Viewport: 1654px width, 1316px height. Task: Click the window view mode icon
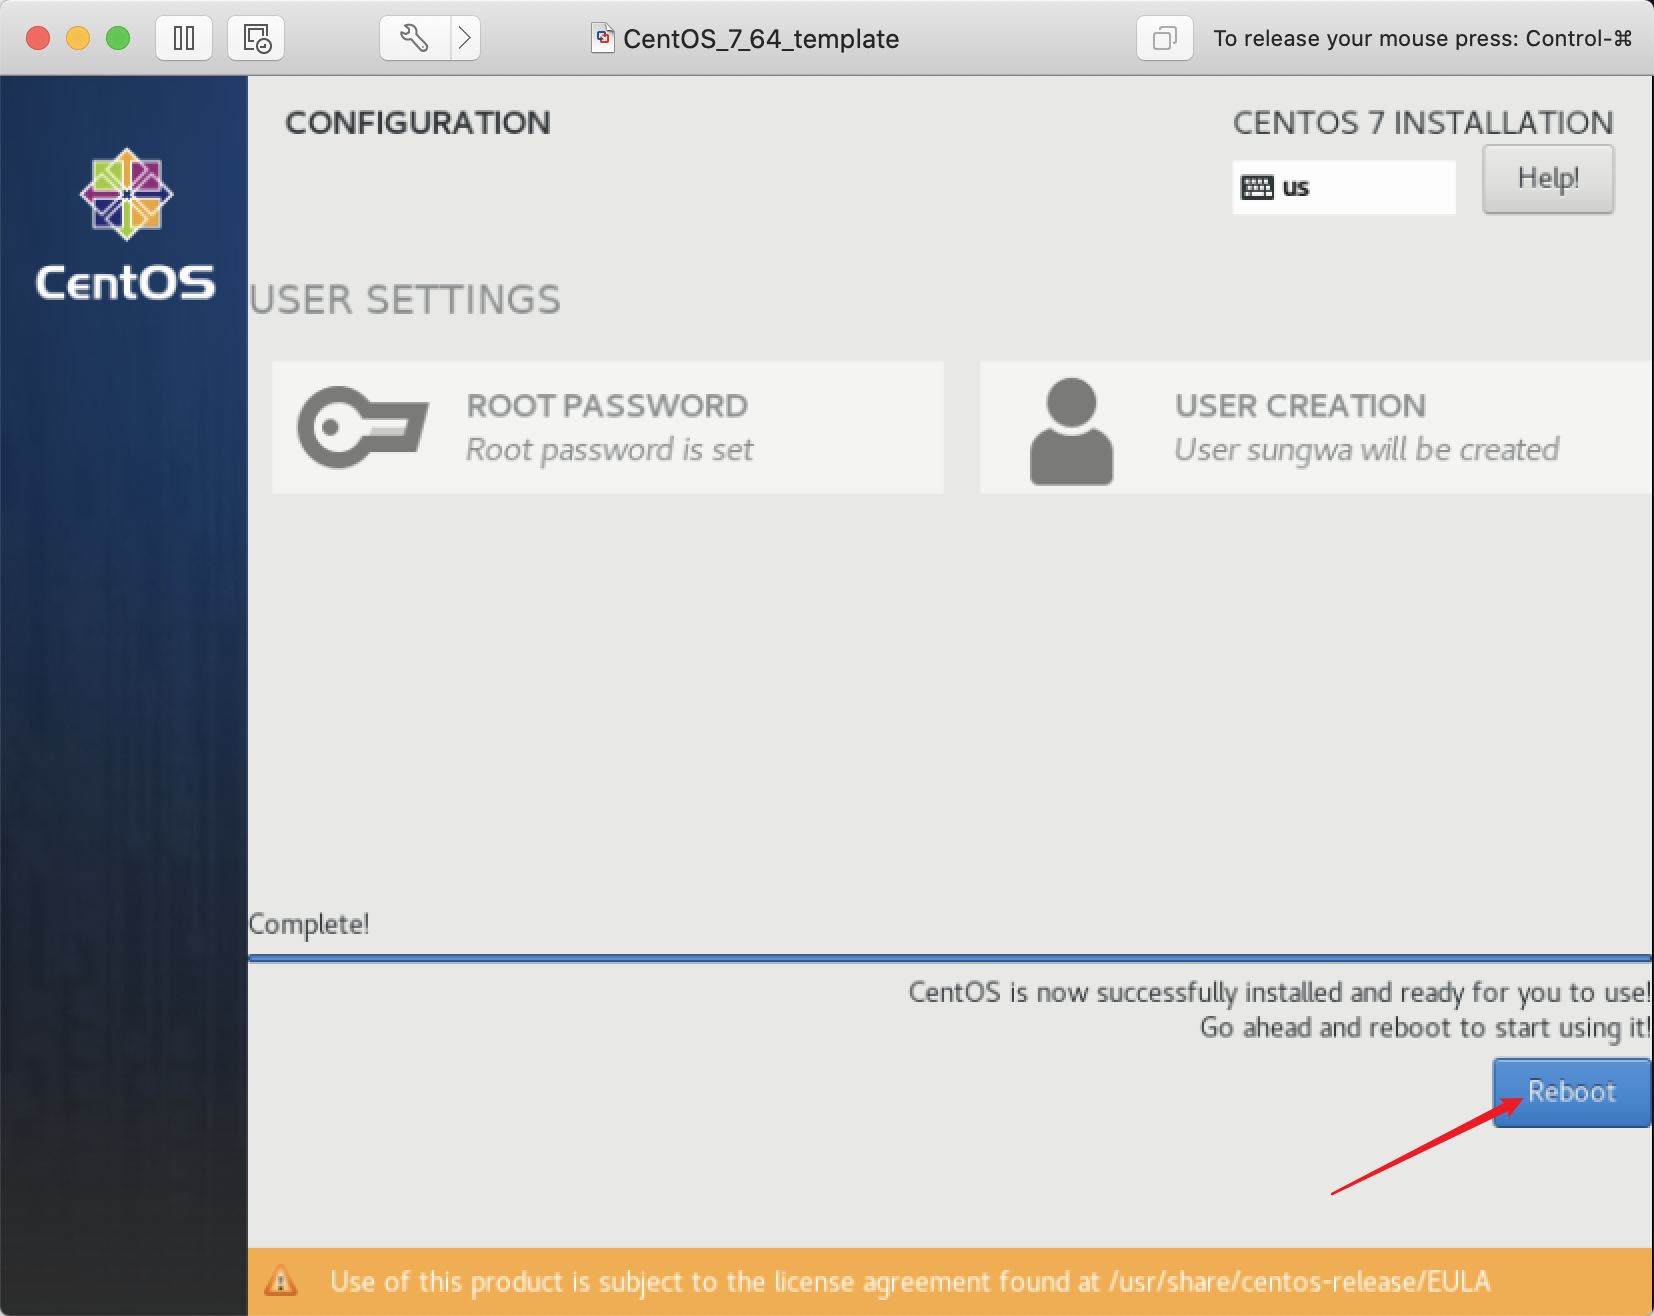[1164, 38]
